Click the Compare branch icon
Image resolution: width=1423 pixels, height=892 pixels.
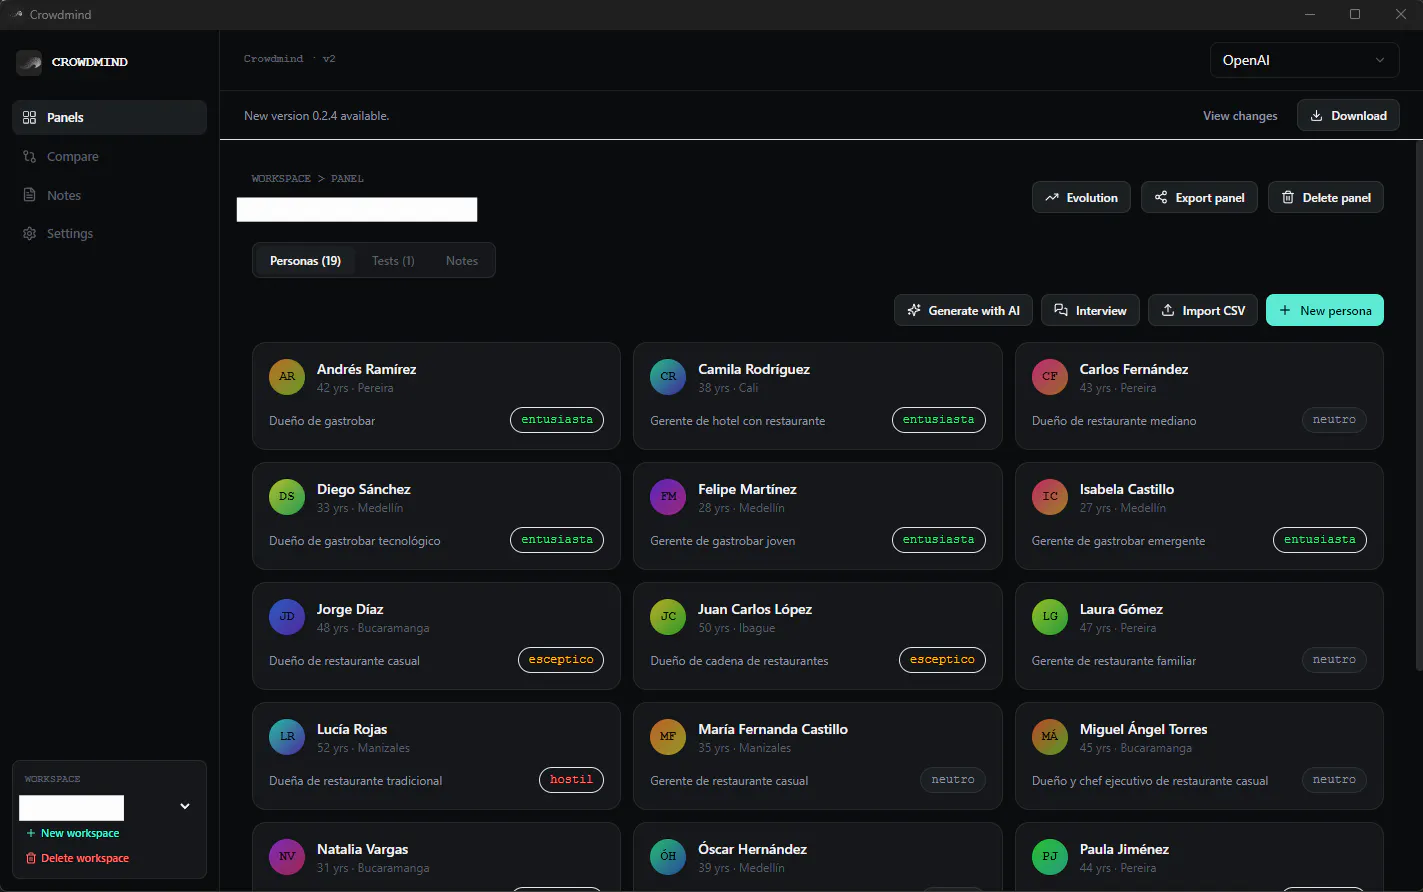point(29,156)
